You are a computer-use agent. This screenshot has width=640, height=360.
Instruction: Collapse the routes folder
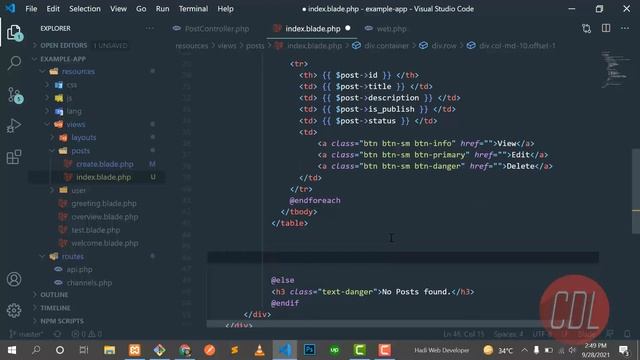point(73,256)
